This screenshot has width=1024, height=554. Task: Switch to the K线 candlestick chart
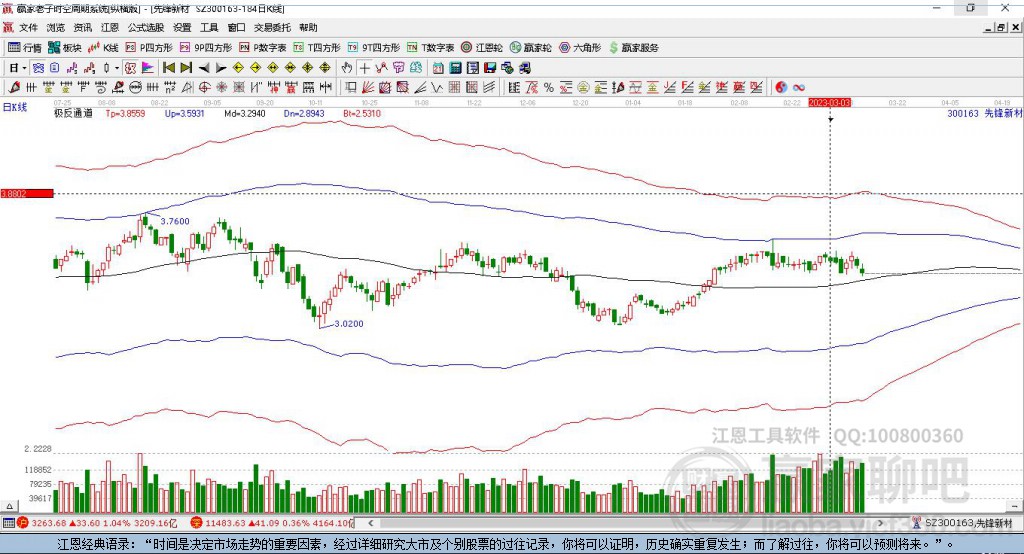pyautogui.click(x=103, y=48)
